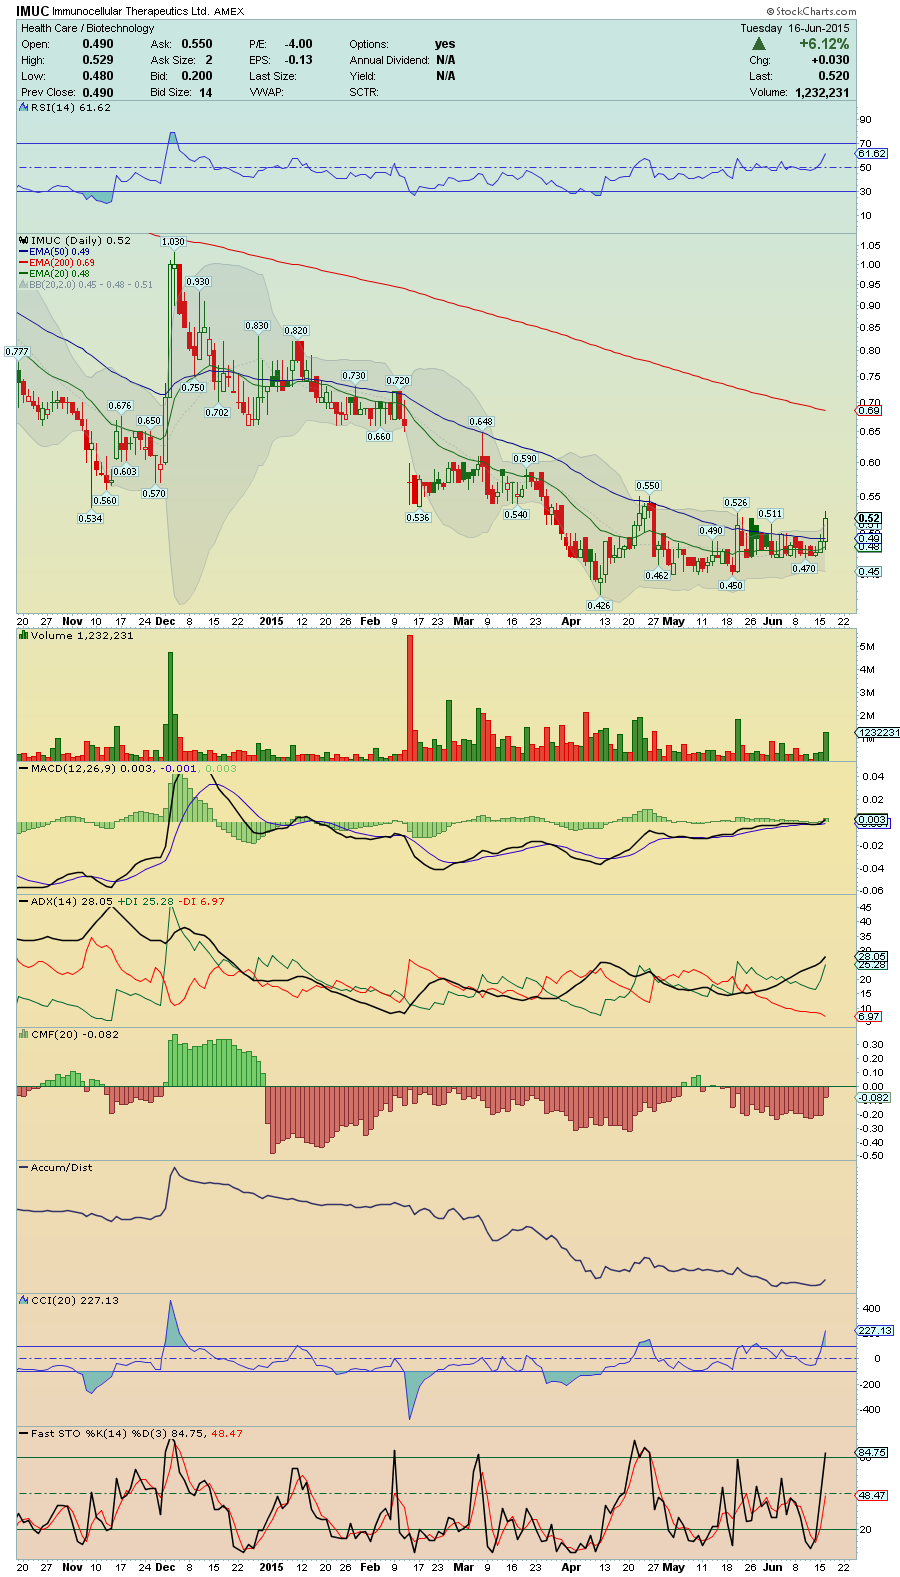
Task: Click the +6.12% percent change value
Action: [x=824, y=44]
